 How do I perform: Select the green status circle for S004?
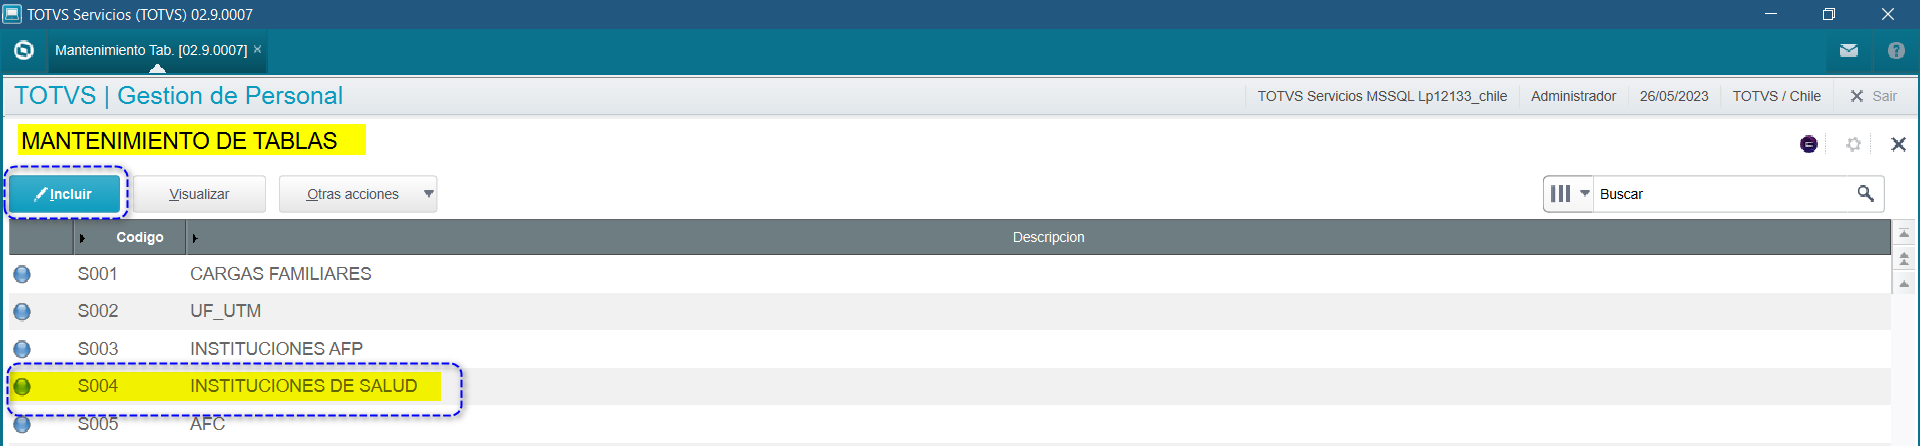pyautogui.click(x=22, y=386)
